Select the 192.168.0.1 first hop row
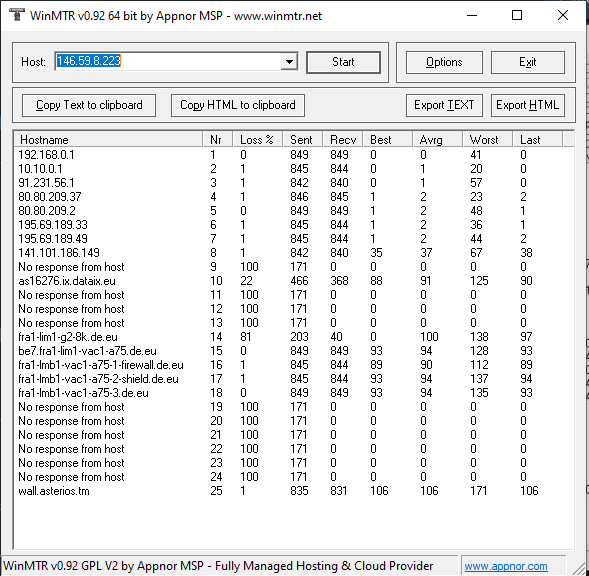This screenshot has height=576, width=589. (x=293, y=154)
